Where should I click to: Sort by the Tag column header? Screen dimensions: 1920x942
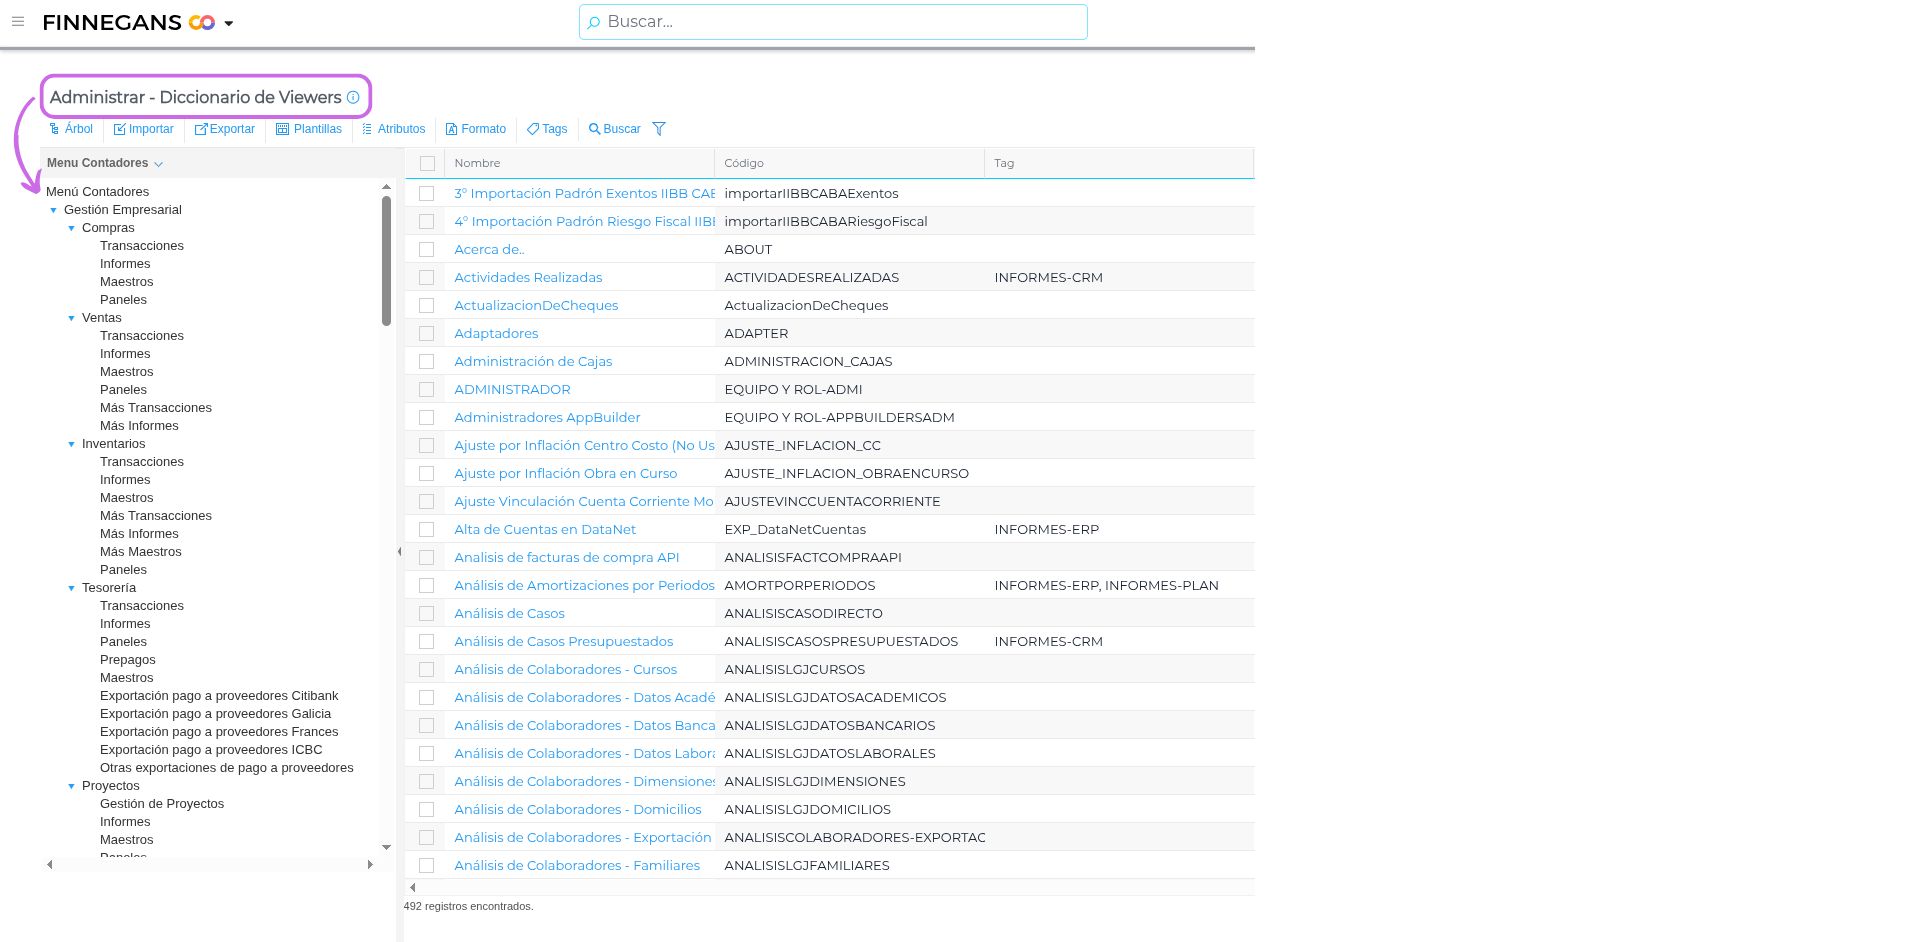1118,163
